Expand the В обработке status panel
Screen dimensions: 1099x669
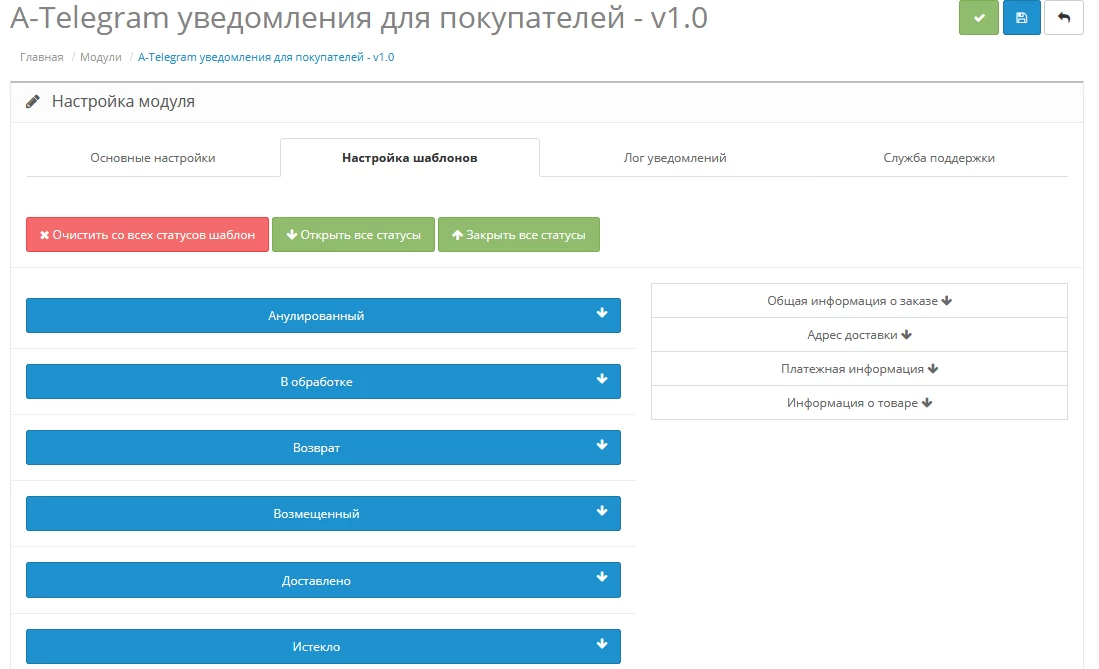coord(323,381)
